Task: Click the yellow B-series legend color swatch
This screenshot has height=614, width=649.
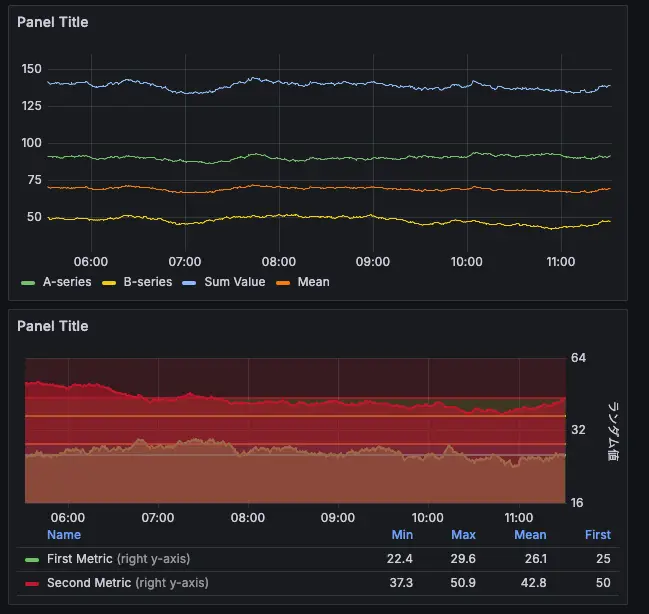Action: pyautogui.click(x=109, y=283)
